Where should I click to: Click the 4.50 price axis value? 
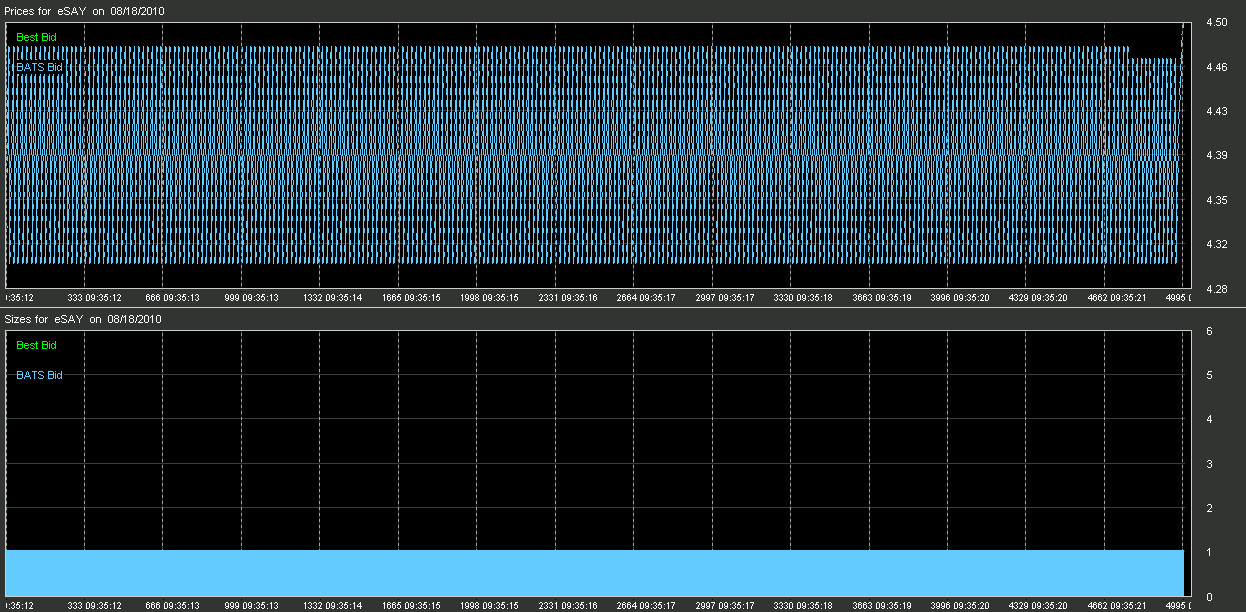click(1217, 22)
